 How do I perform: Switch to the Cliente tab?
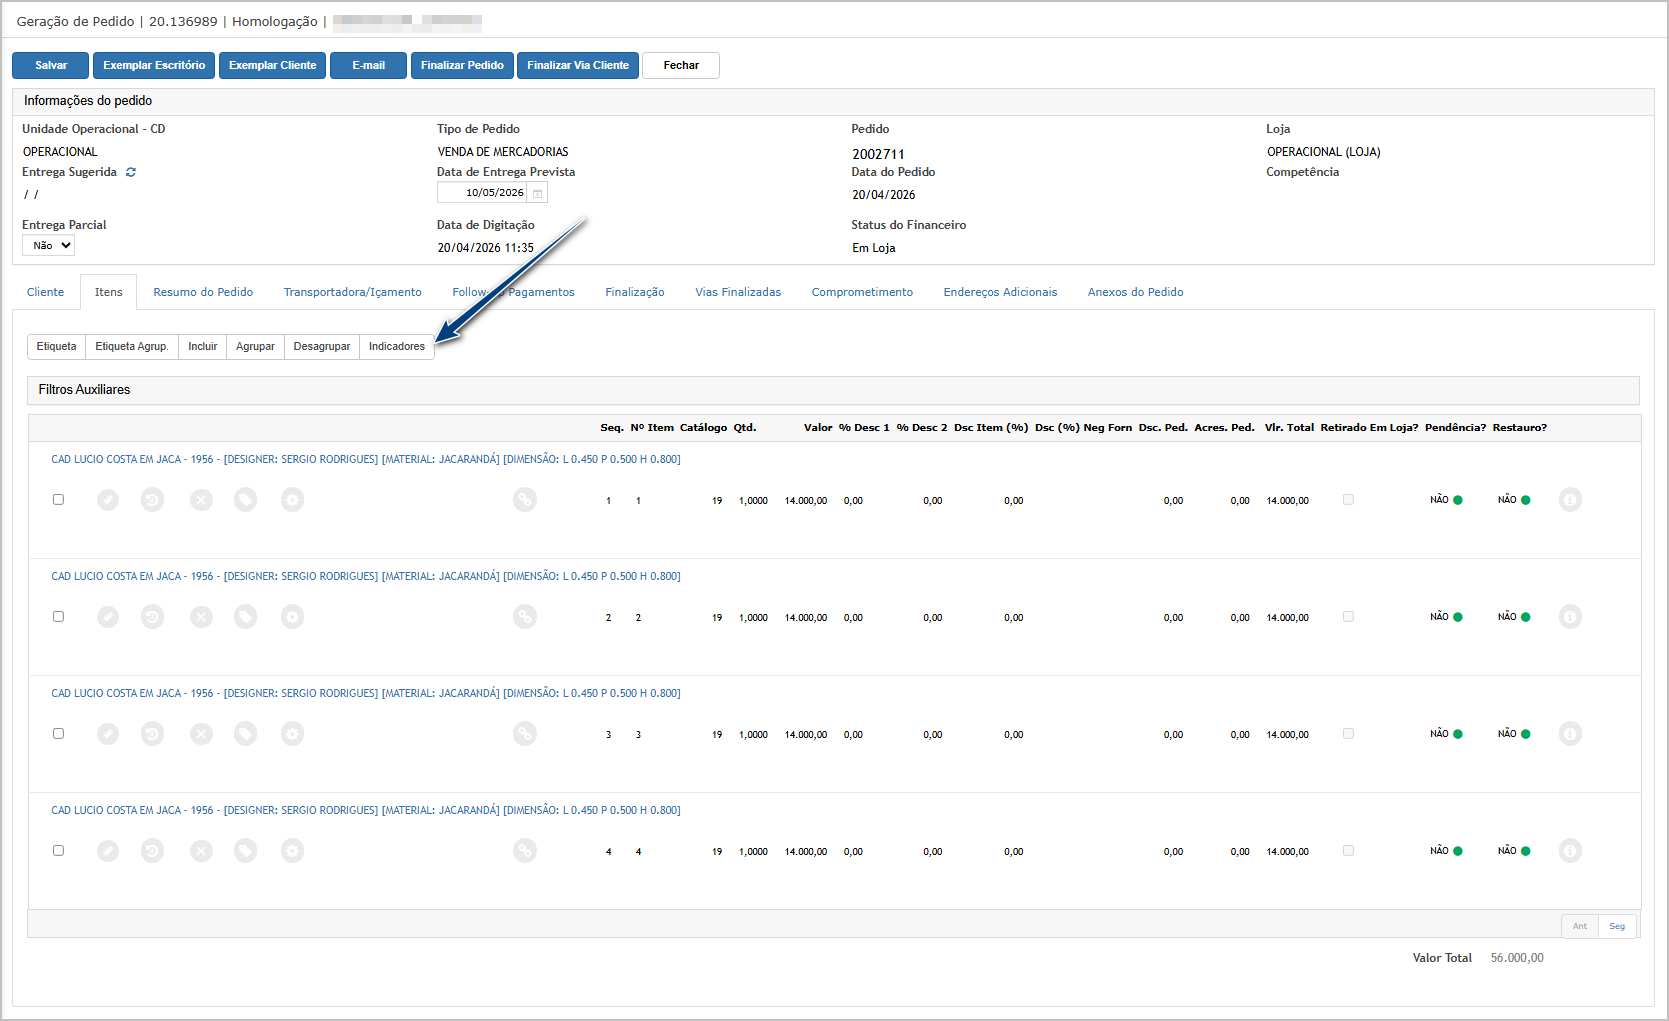coord(45,292)
